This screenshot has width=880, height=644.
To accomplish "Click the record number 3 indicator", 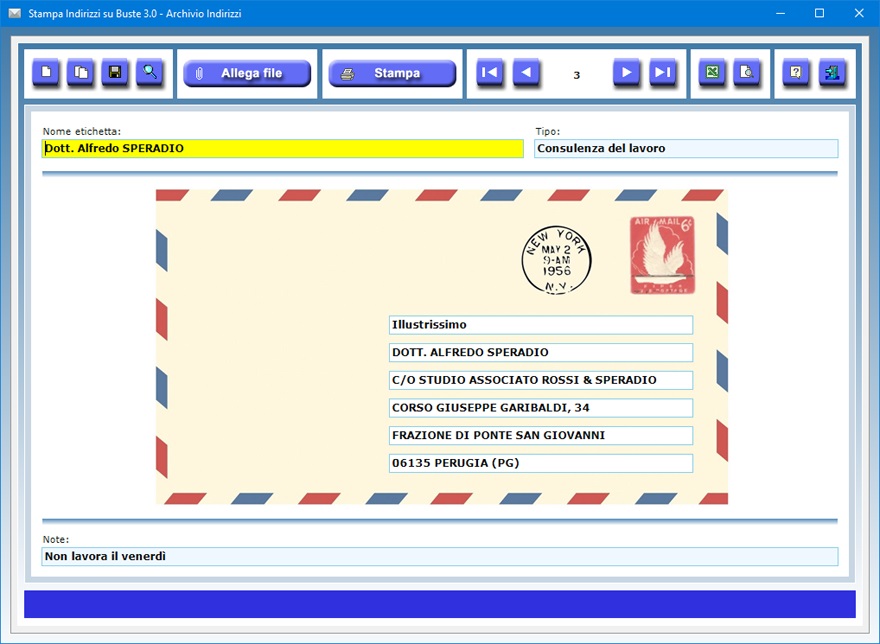I will (576, 75).
